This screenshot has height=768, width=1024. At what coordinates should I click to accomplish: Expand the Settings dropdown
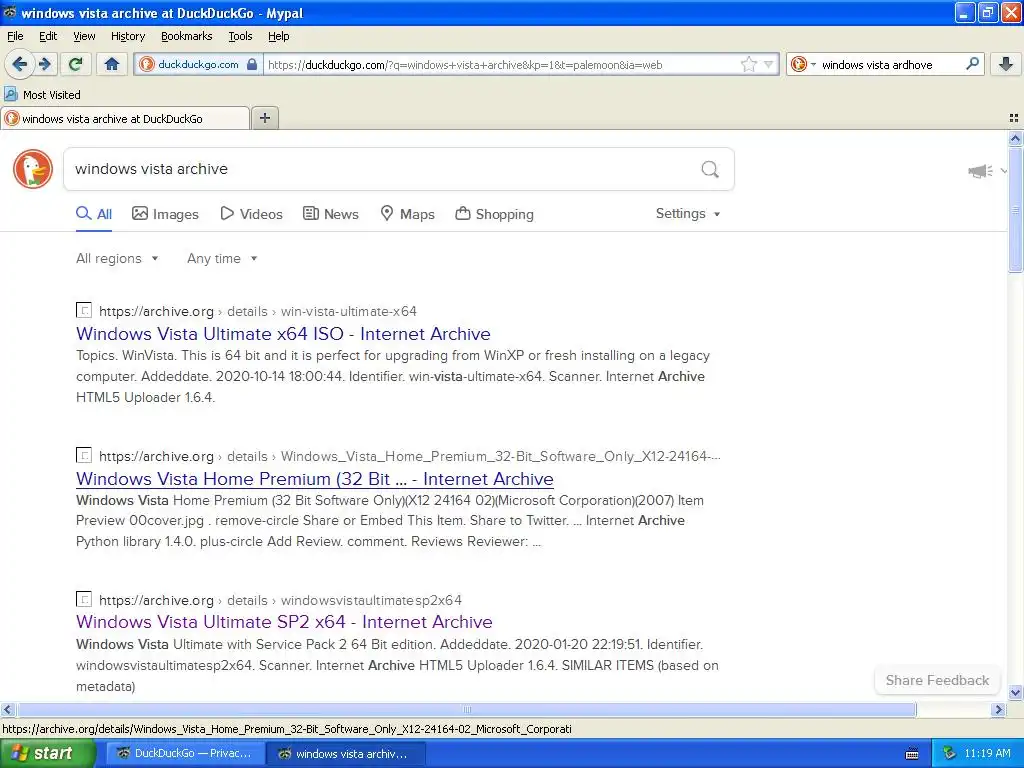pyautogui.click(x=688, y=214)
